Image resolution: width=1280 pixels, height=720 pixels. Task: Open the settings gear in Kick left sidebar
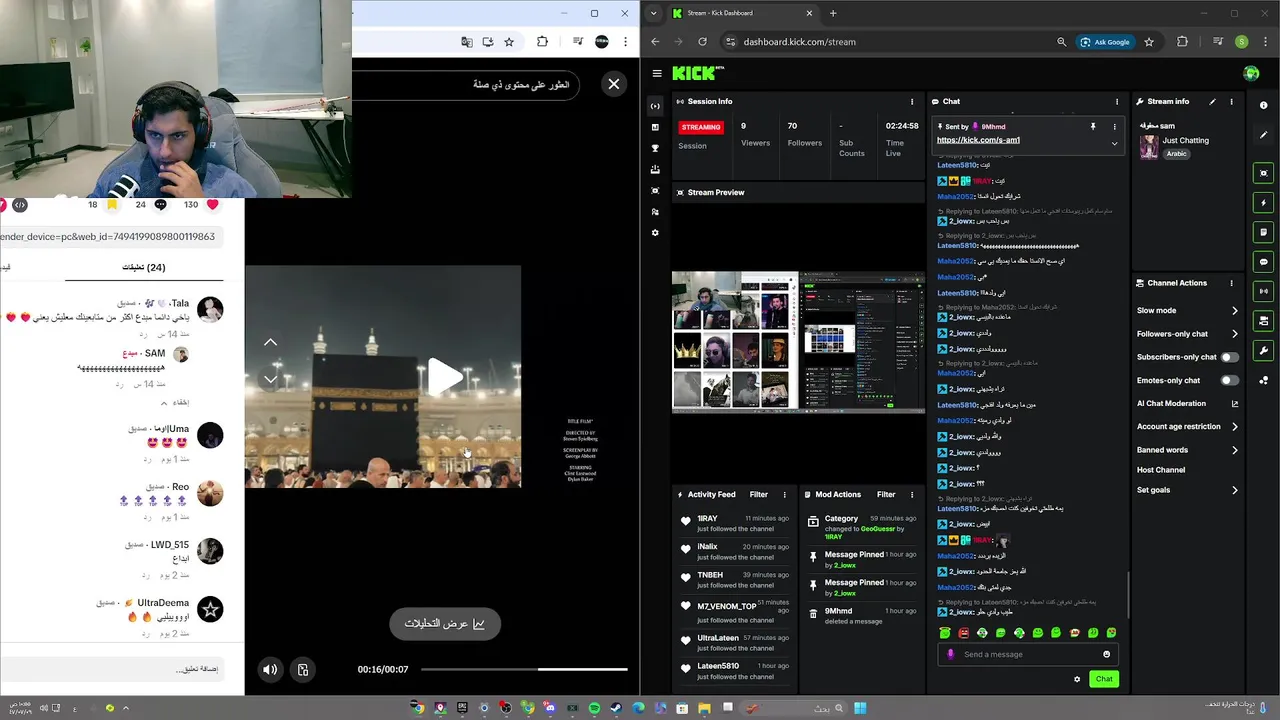coord(655,233)
